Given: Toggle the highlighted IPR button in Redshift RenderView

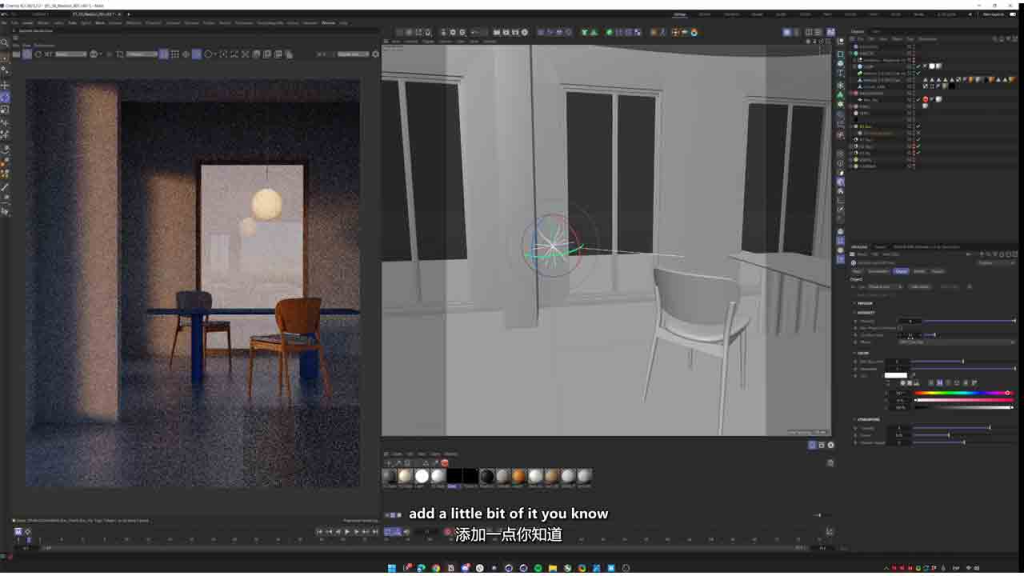Looking at the screenshot, I should (27, 54).
